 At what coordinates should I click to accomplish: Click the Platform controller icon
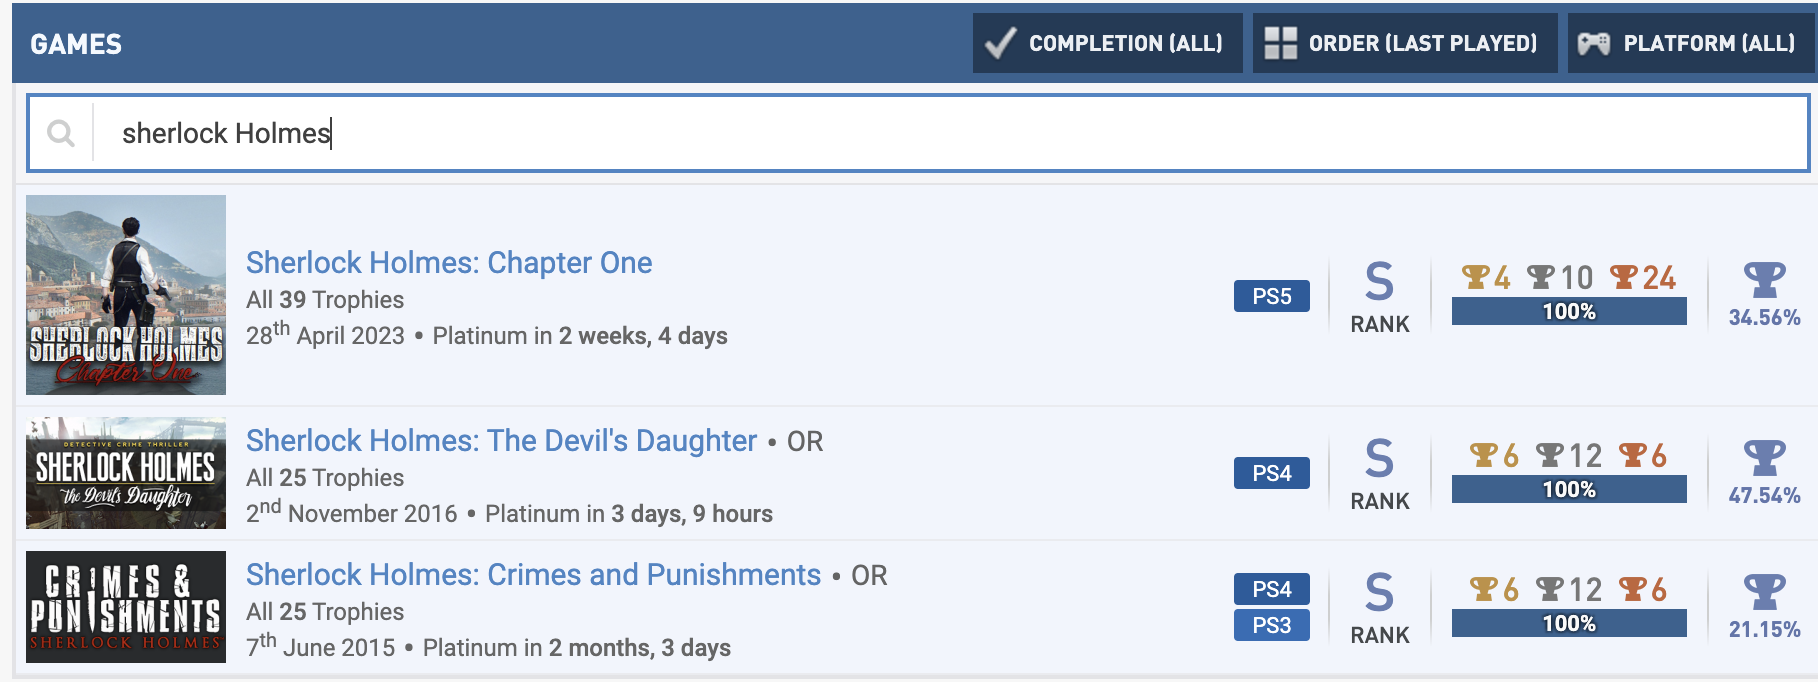(1594, 43)
